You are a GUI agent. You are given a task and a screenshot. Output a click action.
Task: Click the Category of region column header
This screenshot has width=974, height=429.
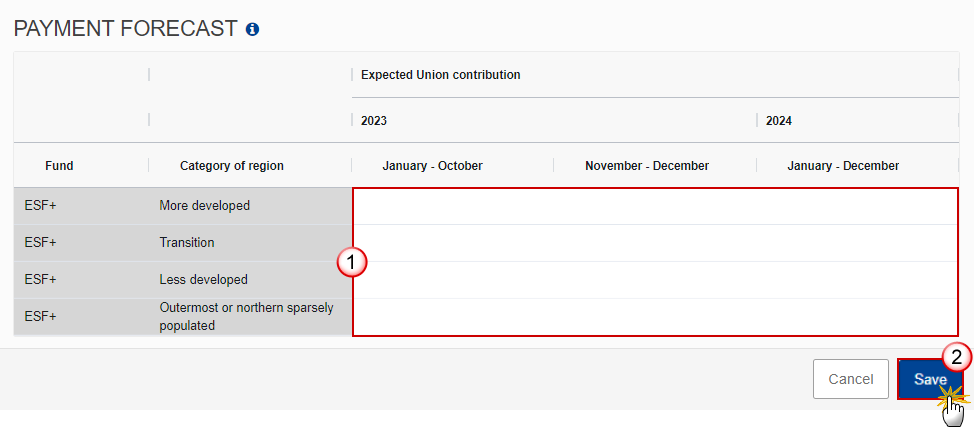pos(232,166)
